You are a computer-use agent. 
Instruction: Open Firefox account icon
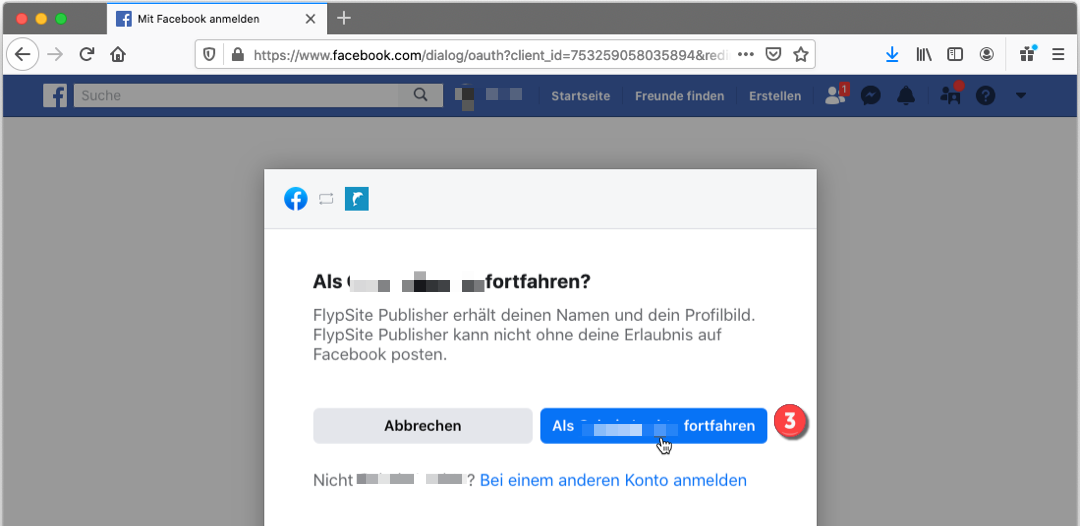coord(987,54)
